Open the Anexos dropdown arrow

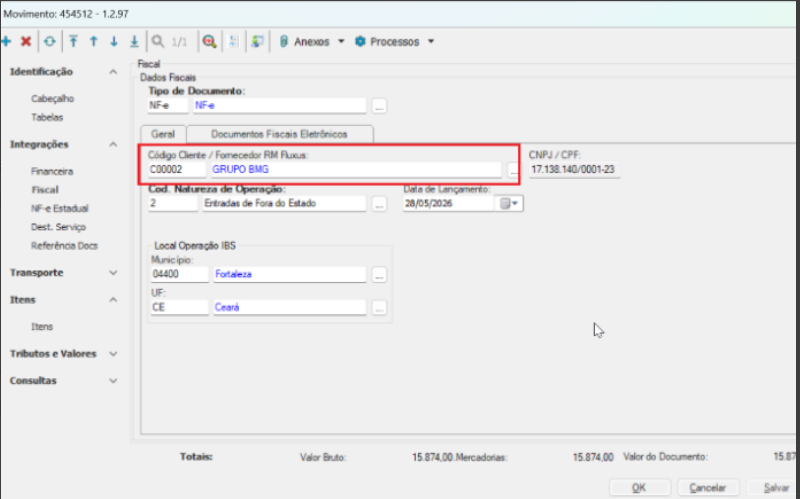(341, 41)
